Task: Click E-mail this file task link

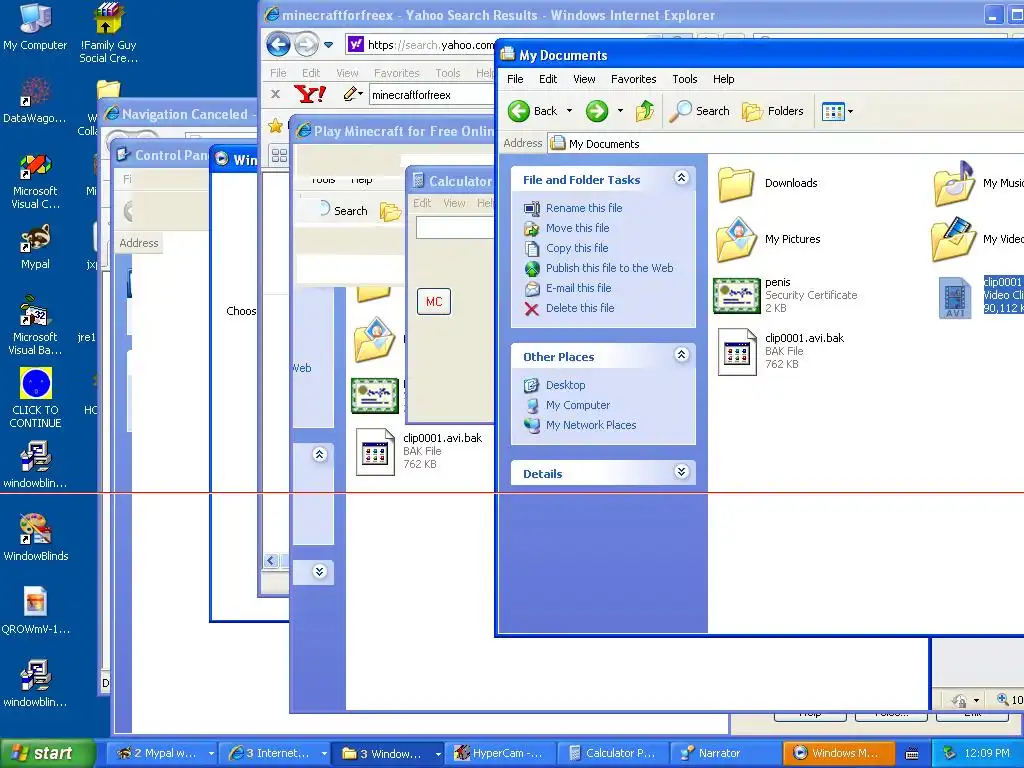Action: pos(579,288)
